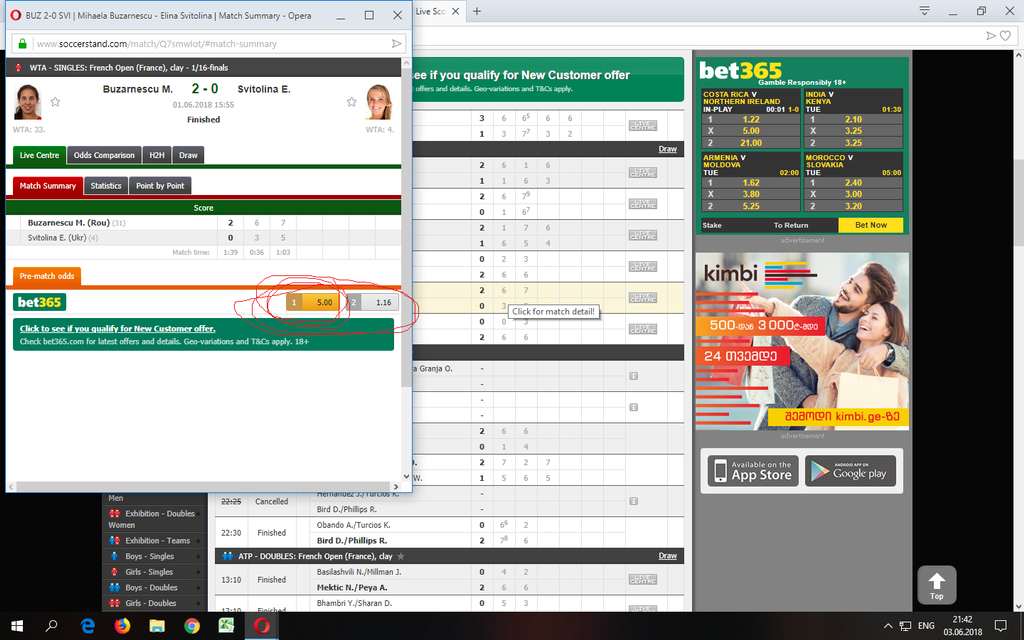Click the popup horizontal scrollbar right arrow
This screenshot has width=1024, height=640.
tap(396, 487)
